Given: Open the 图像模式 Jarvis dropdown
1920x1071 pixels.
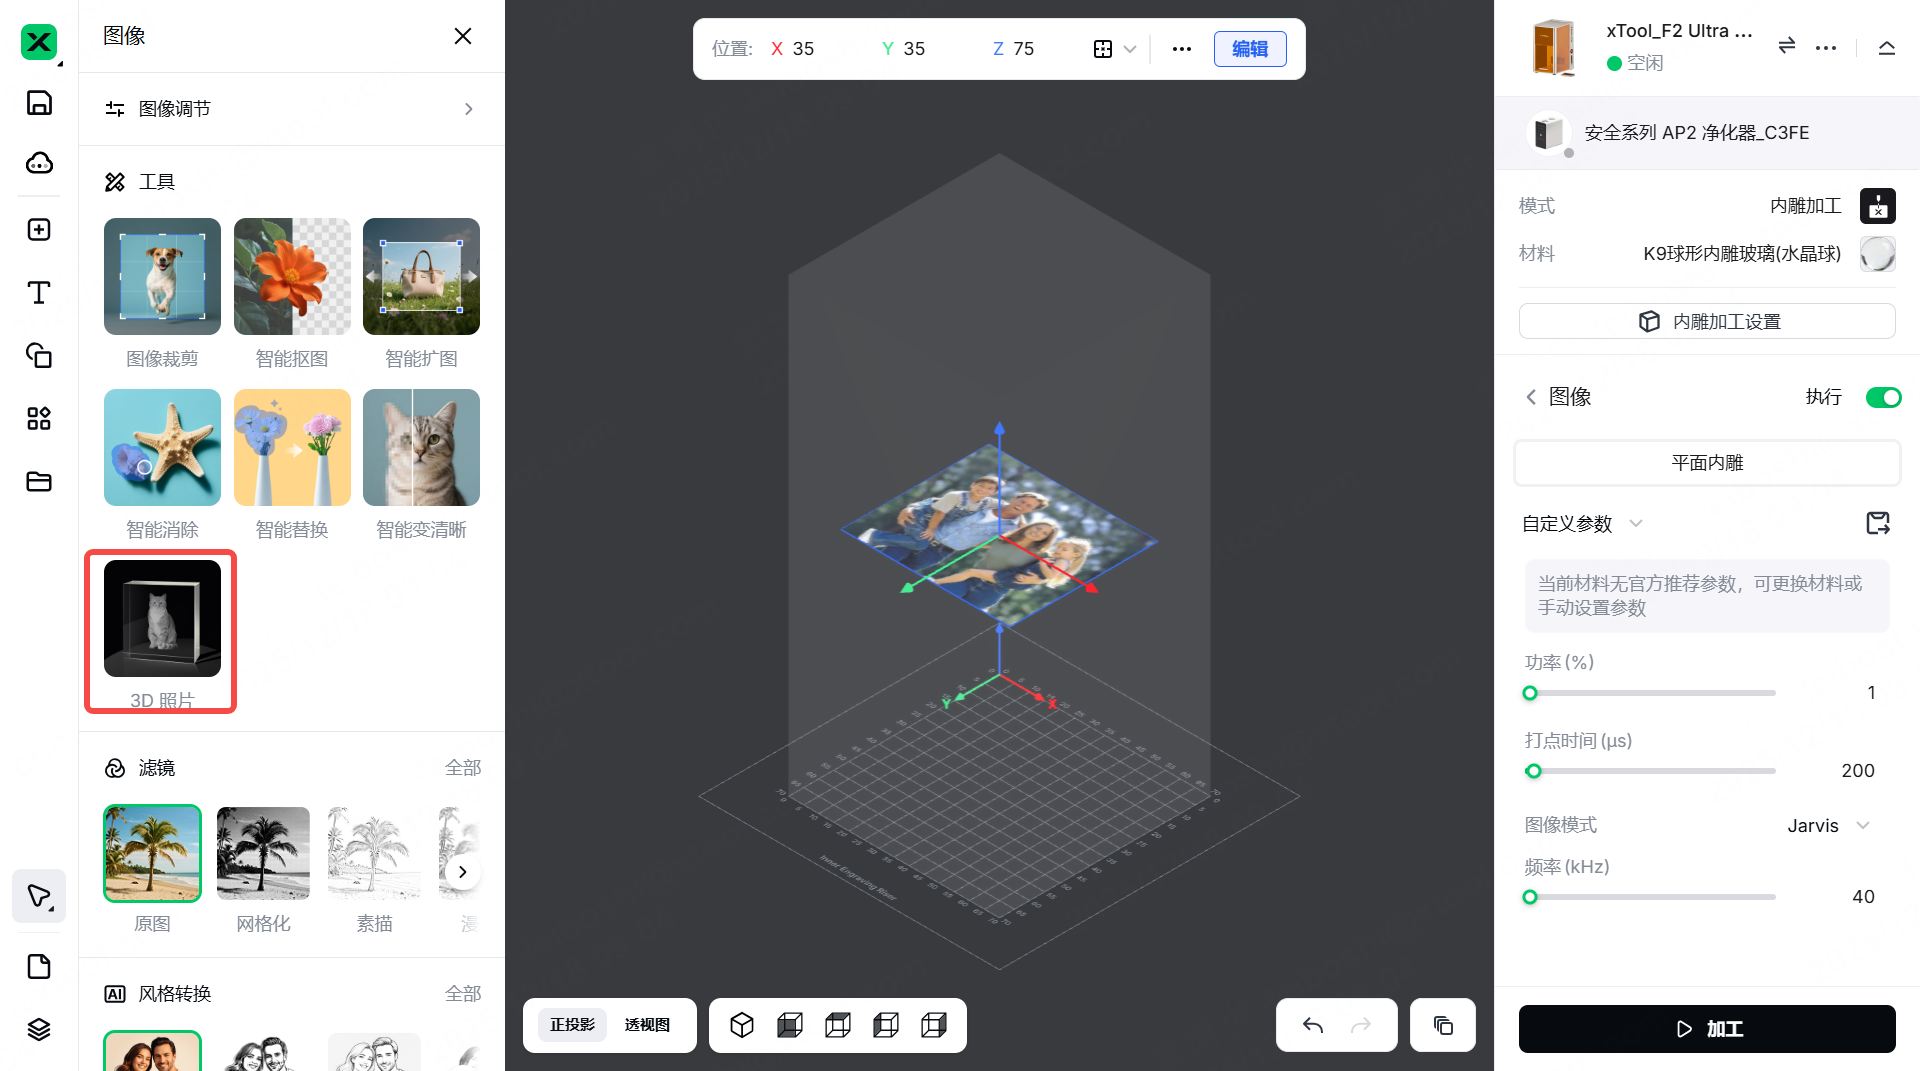Looking at the screenshot, I should [x=1828, y=825].
